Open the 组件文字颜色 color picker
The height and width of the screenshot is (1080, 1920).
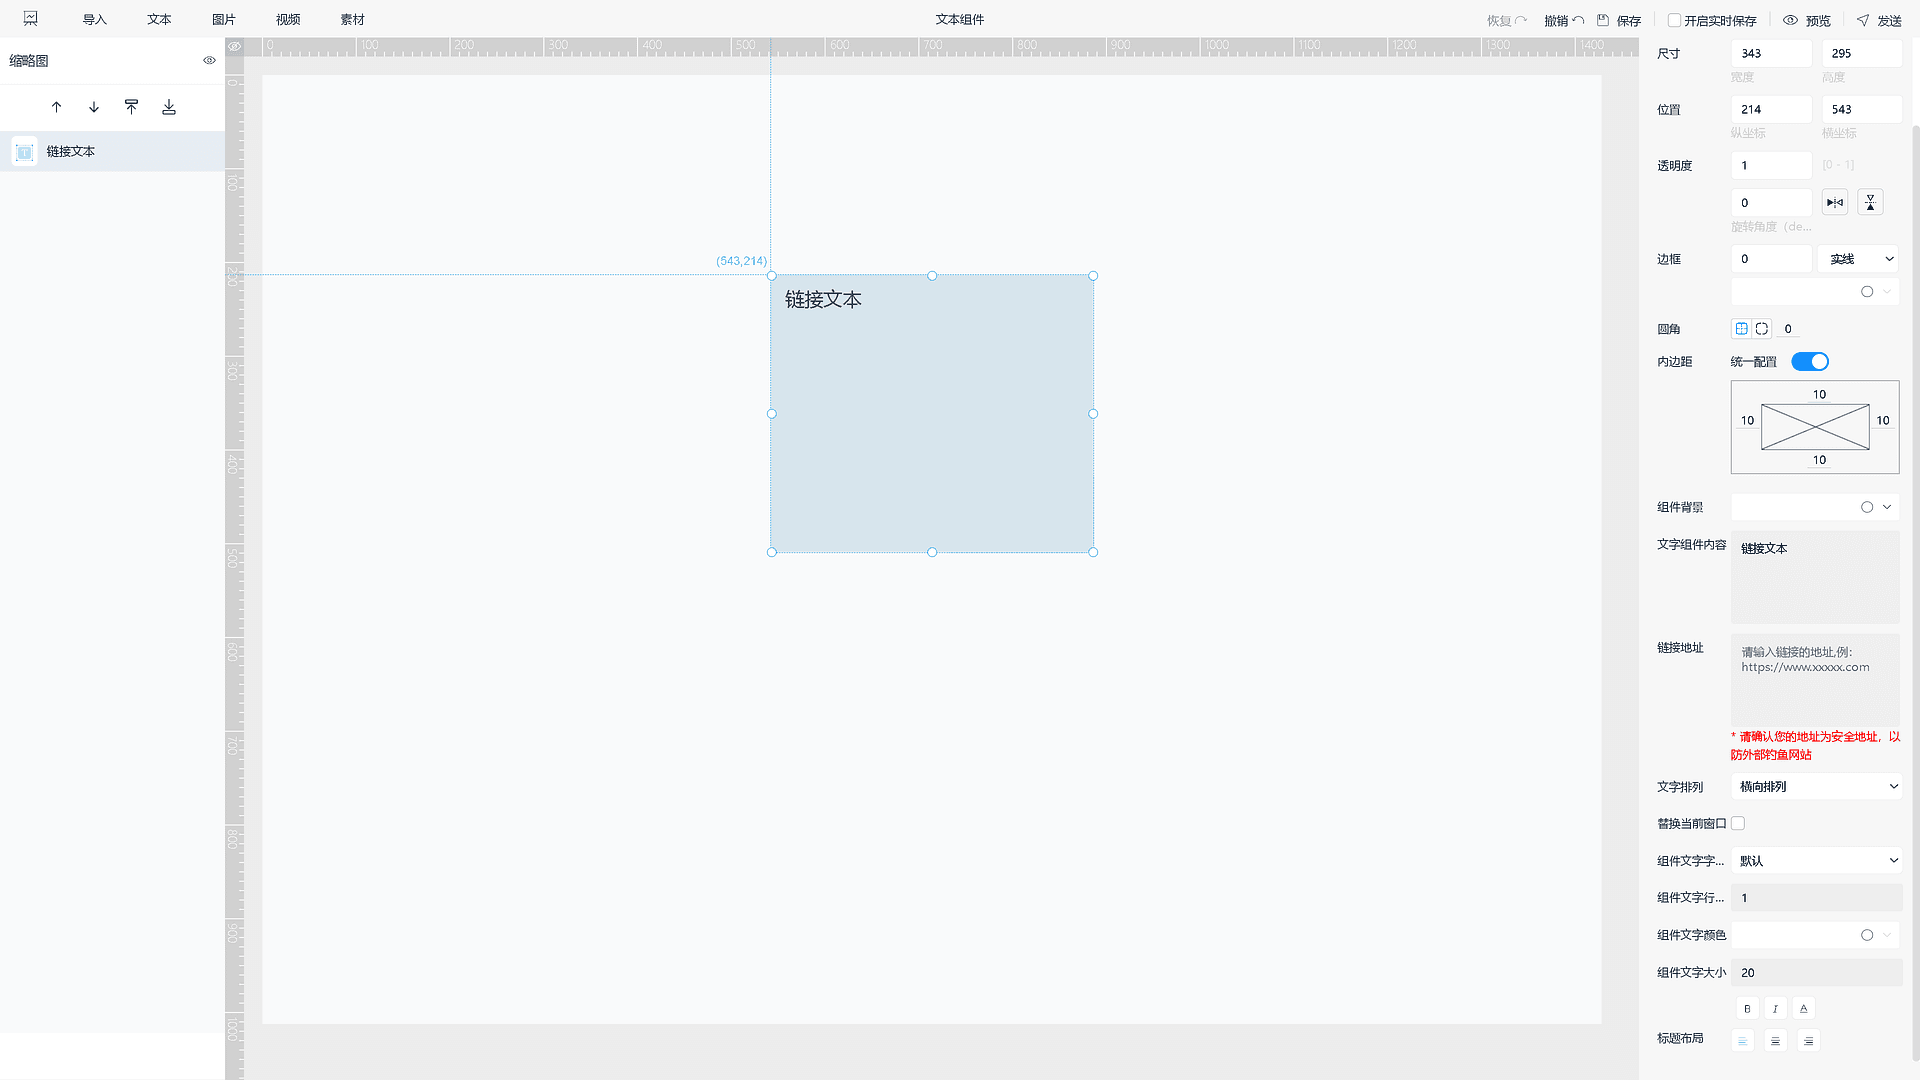coord(1867,936)
